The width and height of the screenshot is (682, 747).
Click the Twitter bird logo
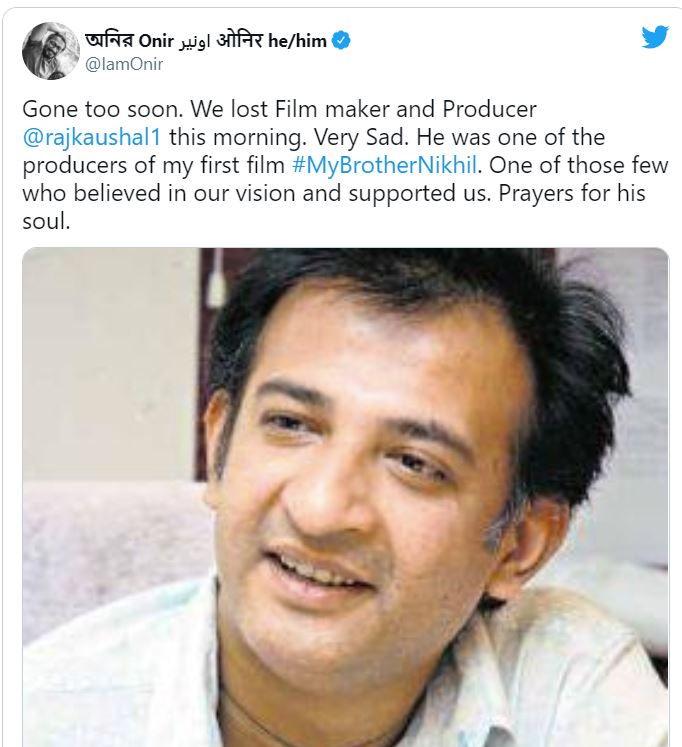point(655,37)
